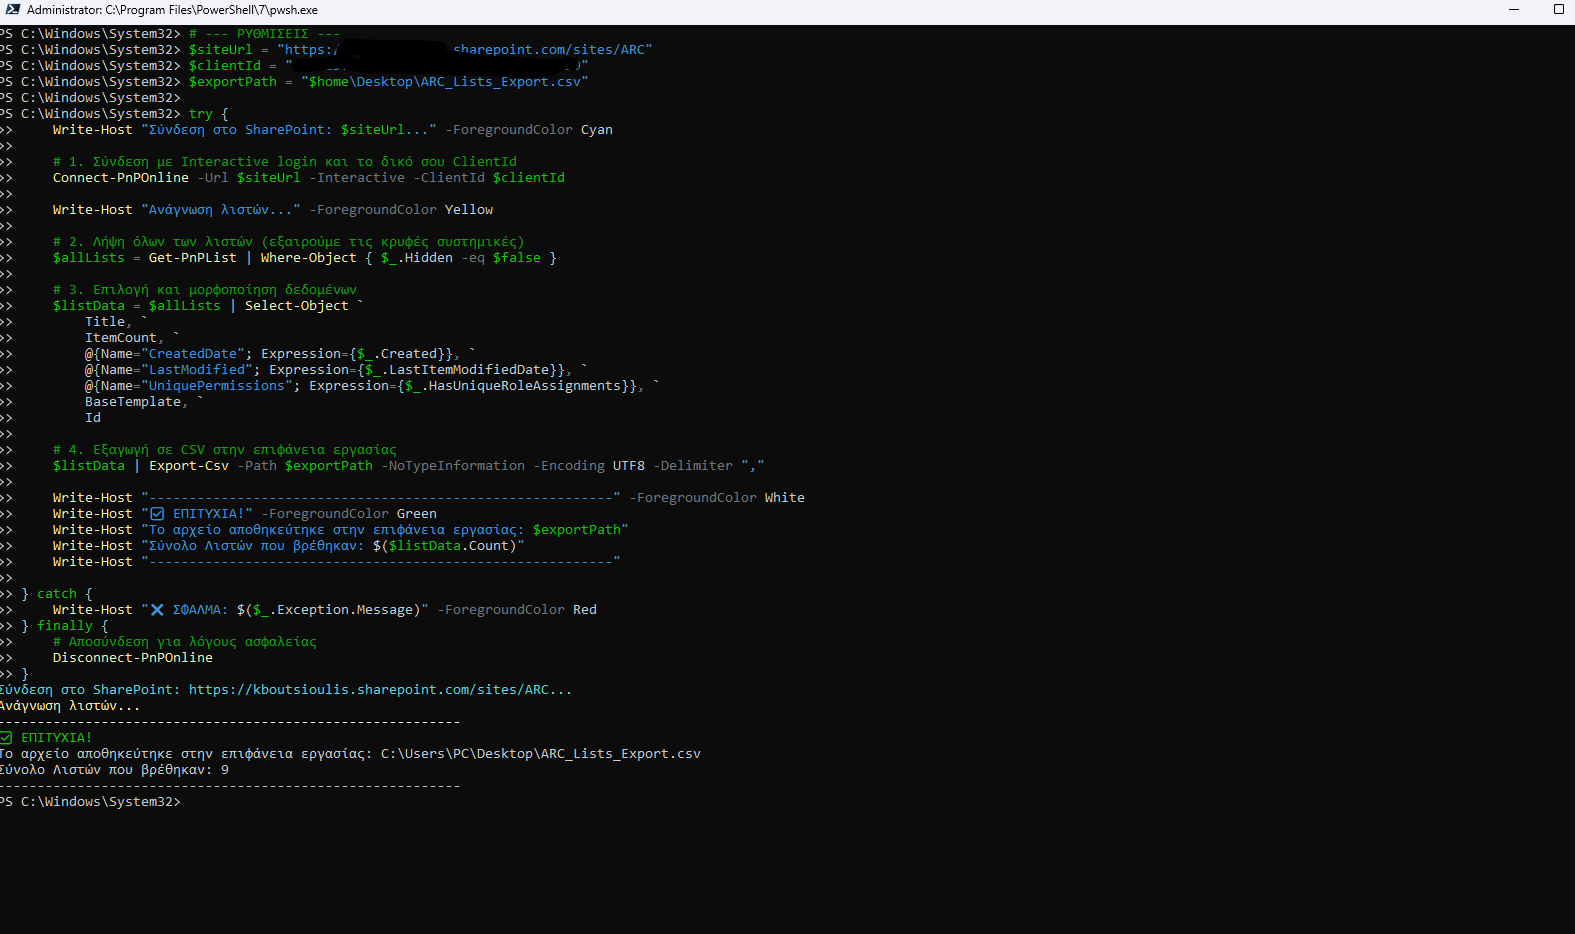Click the green checkmark in success output
This screenshot has height=934, width=1575.
pyautogui.click(x=6, y=738)
